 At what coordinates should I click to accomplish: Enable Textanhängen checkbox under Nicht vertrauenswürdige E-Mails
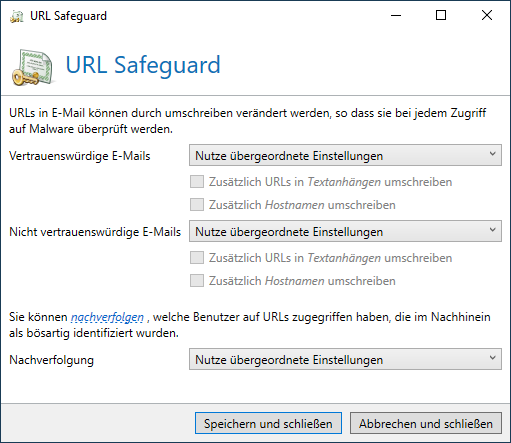click(197, 258)
